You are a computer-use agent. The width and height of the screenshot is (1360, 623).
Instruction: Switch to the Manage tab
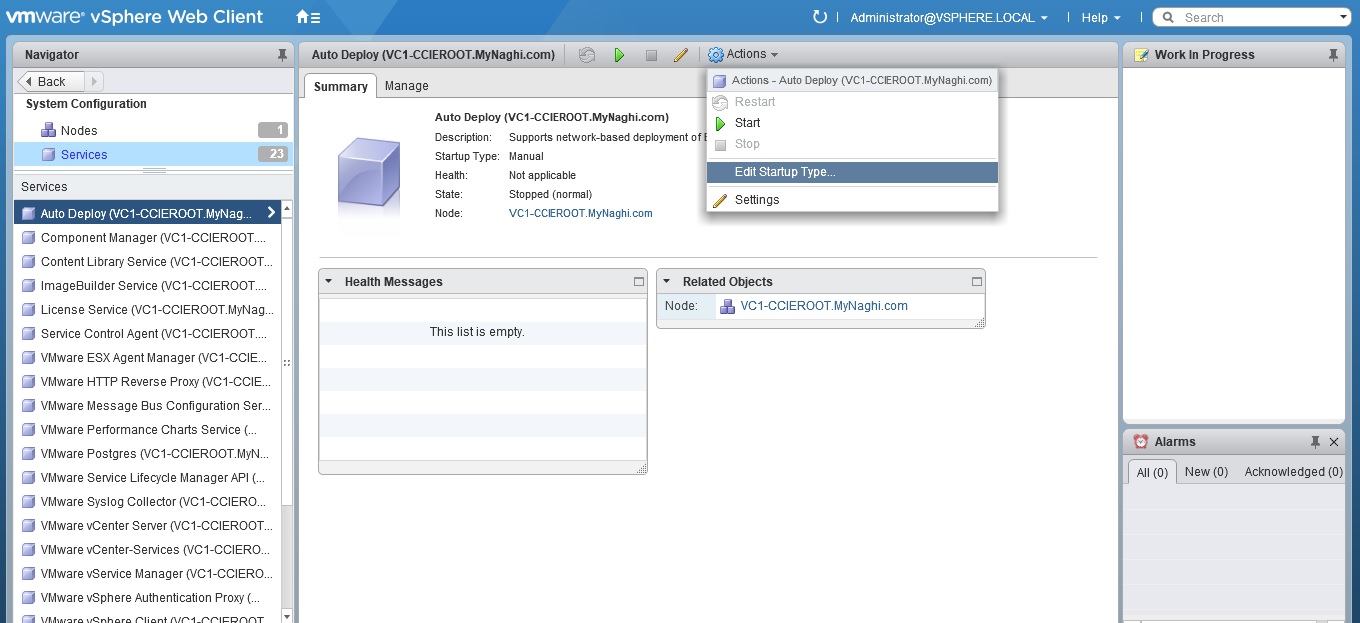click(406, 86)
